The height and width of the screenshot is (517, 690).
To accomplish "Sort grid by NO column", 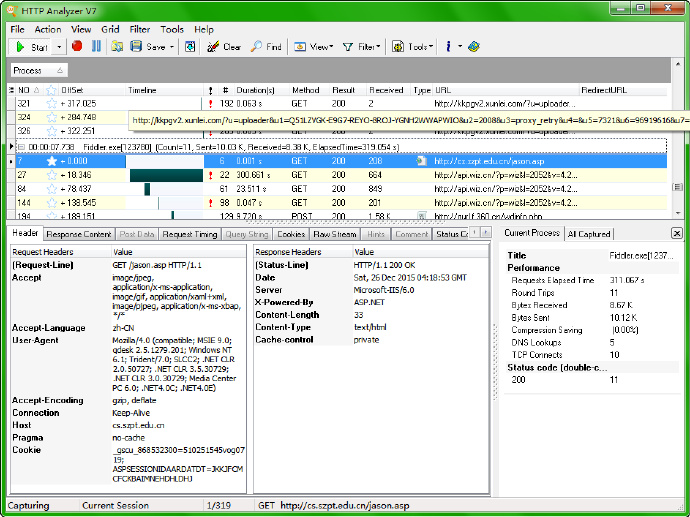I will click(x=29, y=90).
